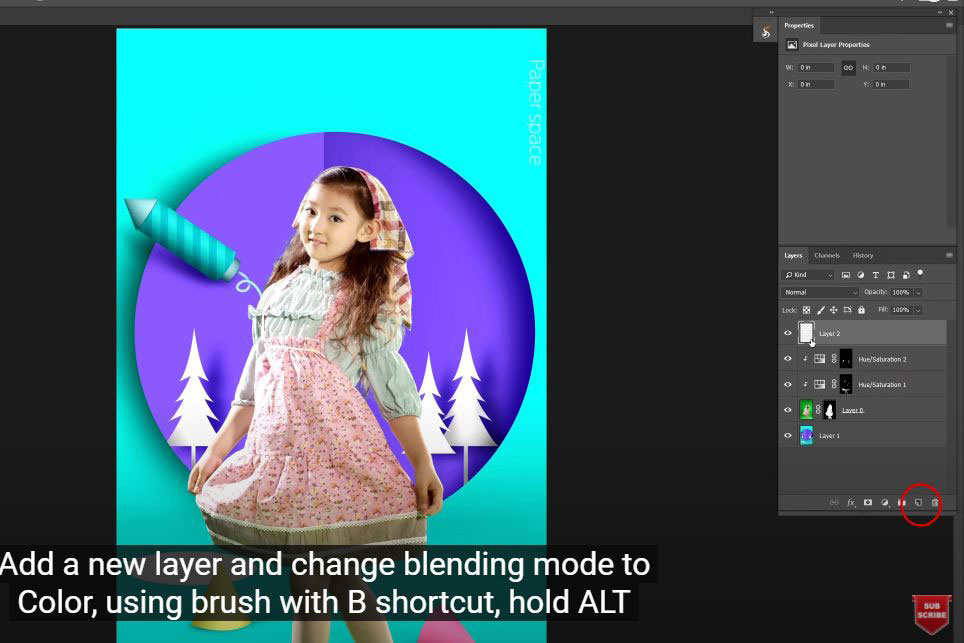Image resolution: width=964 pixels, height=643 pixels.
Task: Lock layer position with move icon
Action: tap(834, 310)
